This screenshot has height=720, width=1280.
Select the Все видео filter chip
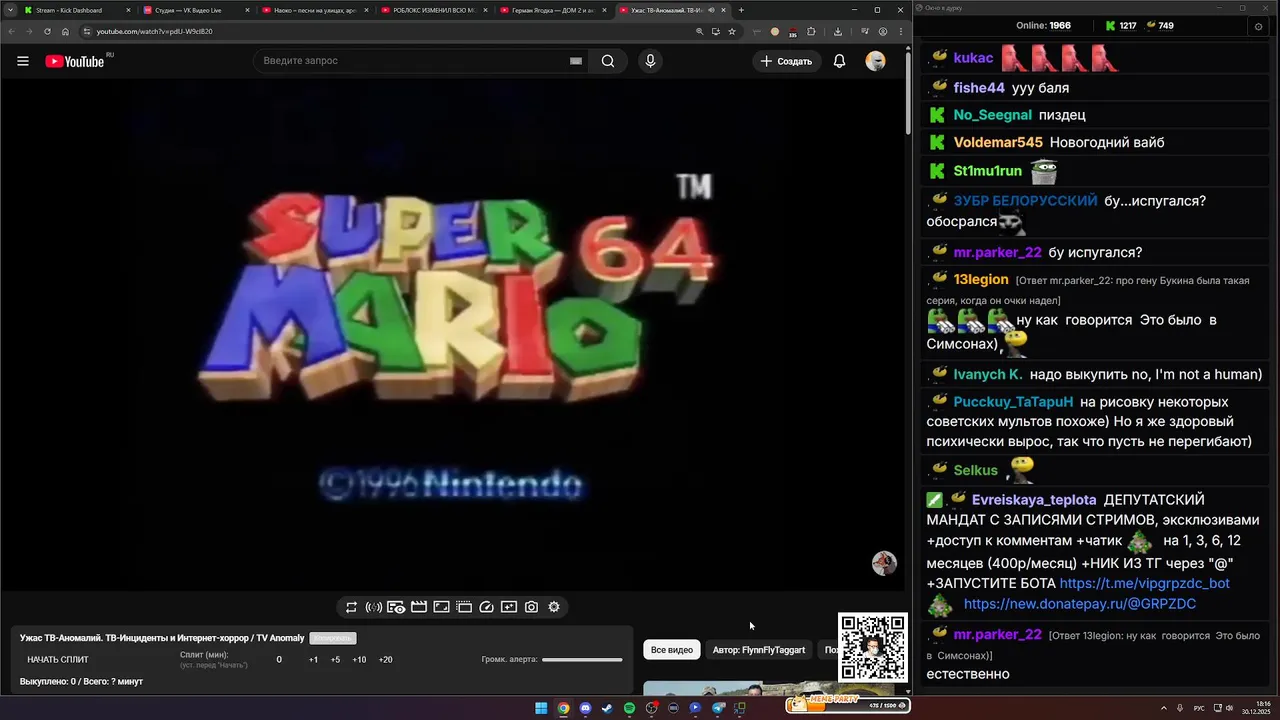pyautogui.click(x=672, y=650)
